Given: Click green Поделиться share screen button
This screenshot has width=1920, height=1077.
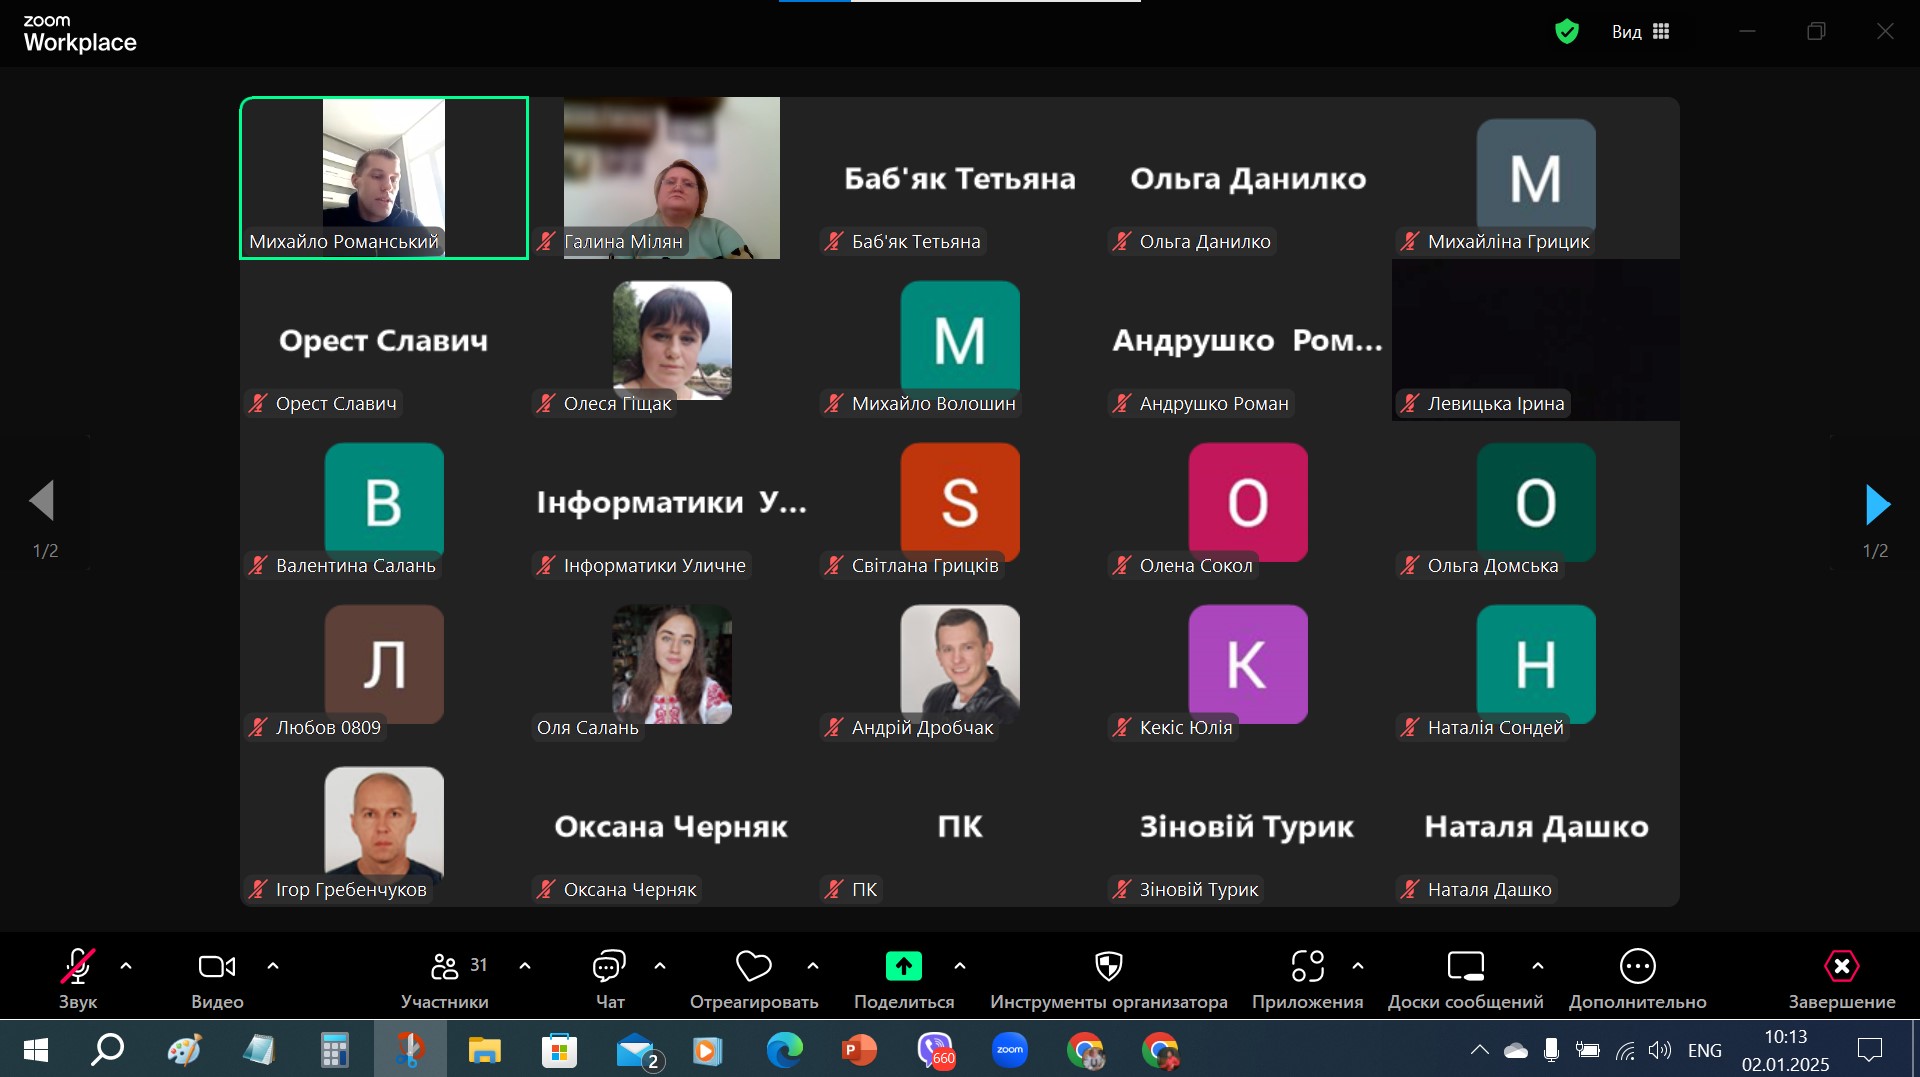Looking at the screenshot, I should pos(904,966).
